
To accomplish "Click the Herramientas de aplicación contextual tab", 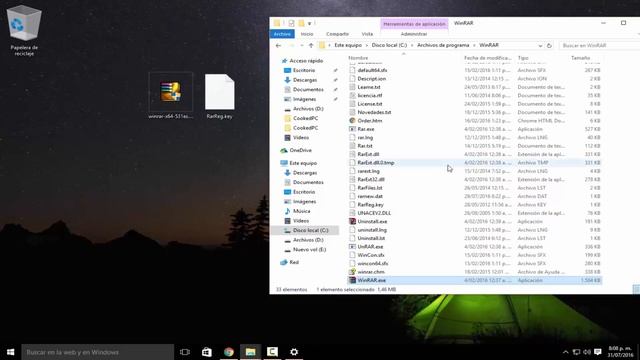I will click(414, 24).
